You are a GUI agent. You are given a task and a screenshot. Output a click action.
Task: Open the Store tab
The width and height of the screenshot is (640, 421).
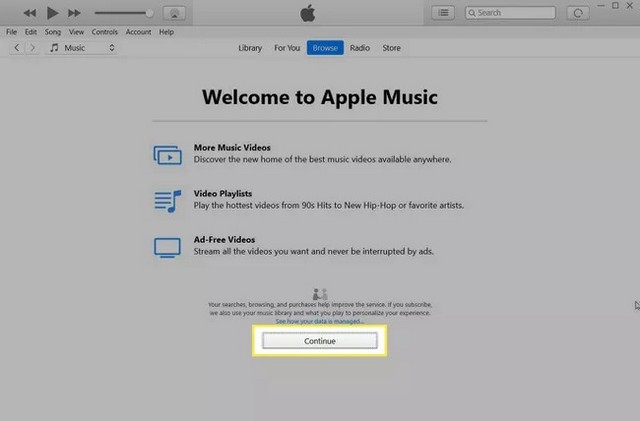(x=391, y=48)
